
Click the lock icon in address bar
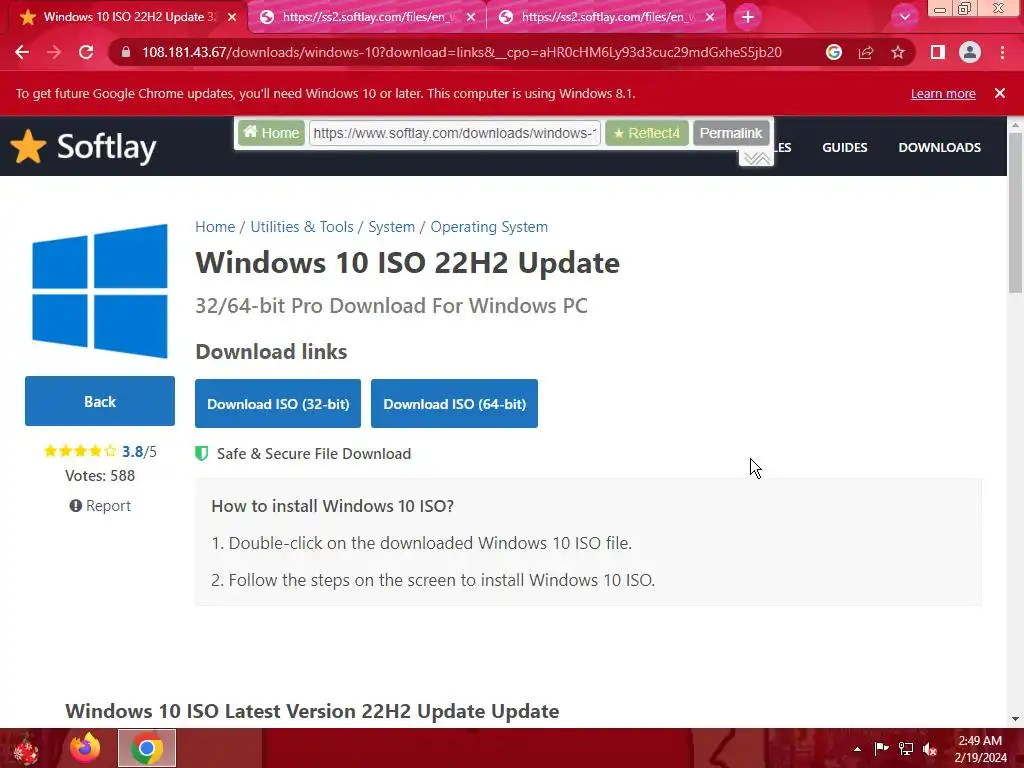coord(126,52)
